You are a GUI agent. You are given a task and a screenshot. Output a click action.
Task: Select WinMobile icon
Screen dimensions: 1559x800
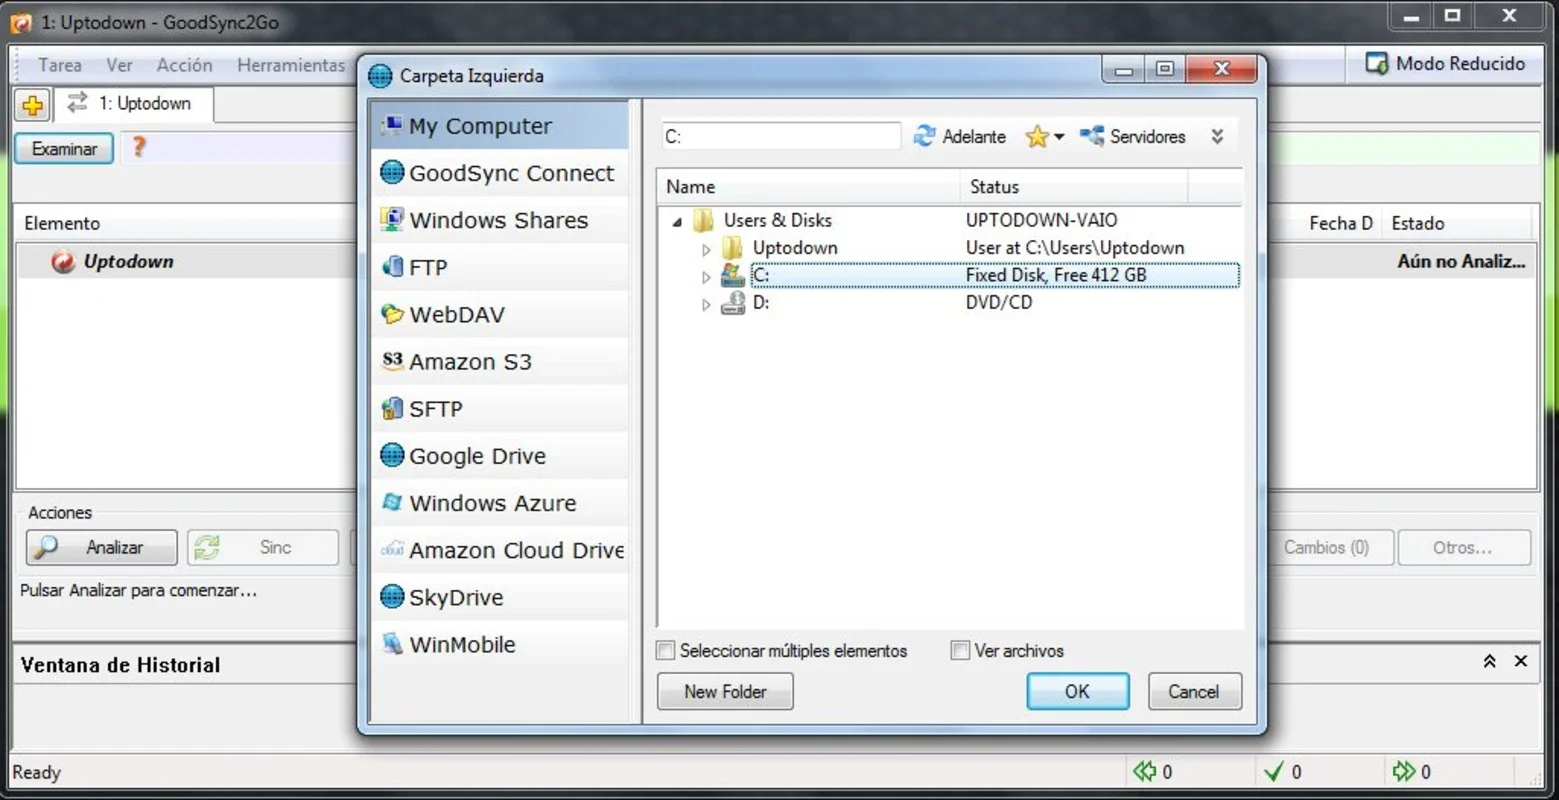coord(392,644)
